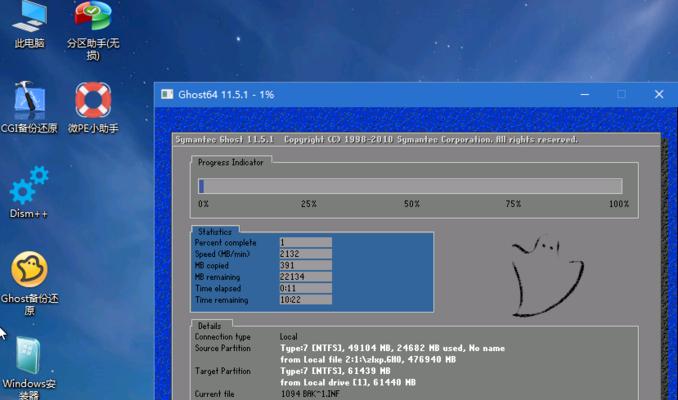The image size is (678, 400).
Task: Click the Statistics group label
Action: point(215,232)
